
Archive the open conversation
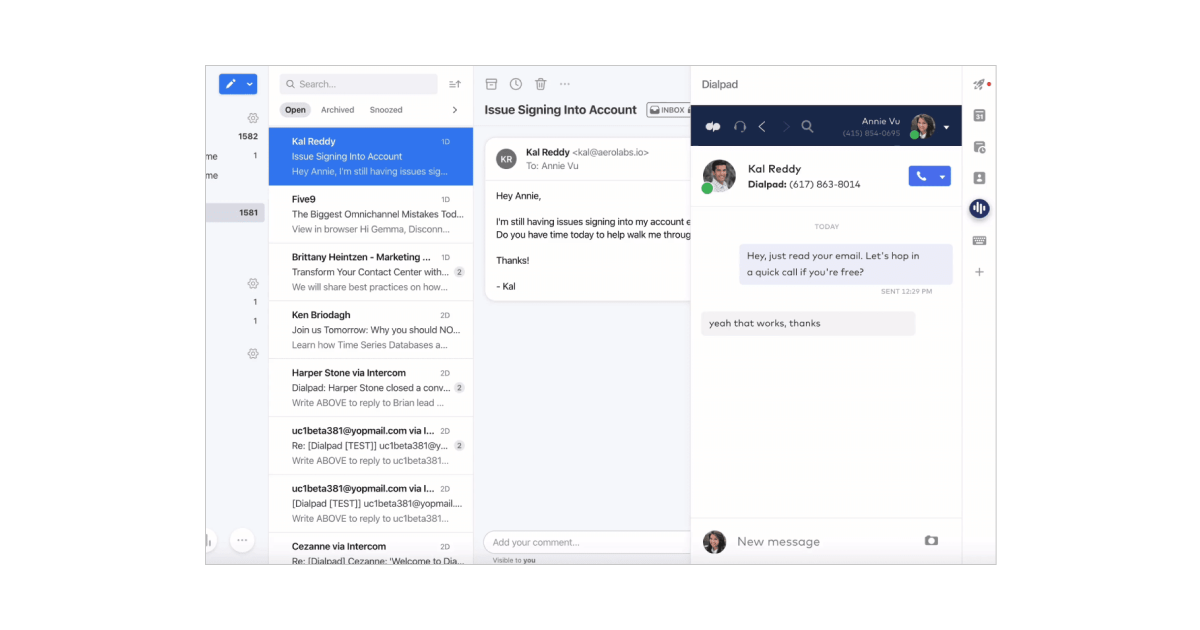point(491,84)
